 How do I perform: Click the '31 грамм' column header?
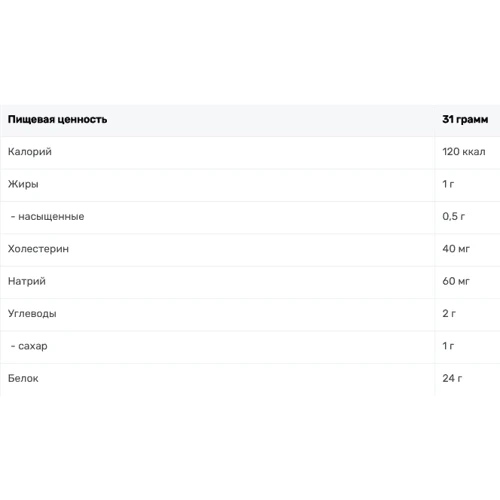465,119
